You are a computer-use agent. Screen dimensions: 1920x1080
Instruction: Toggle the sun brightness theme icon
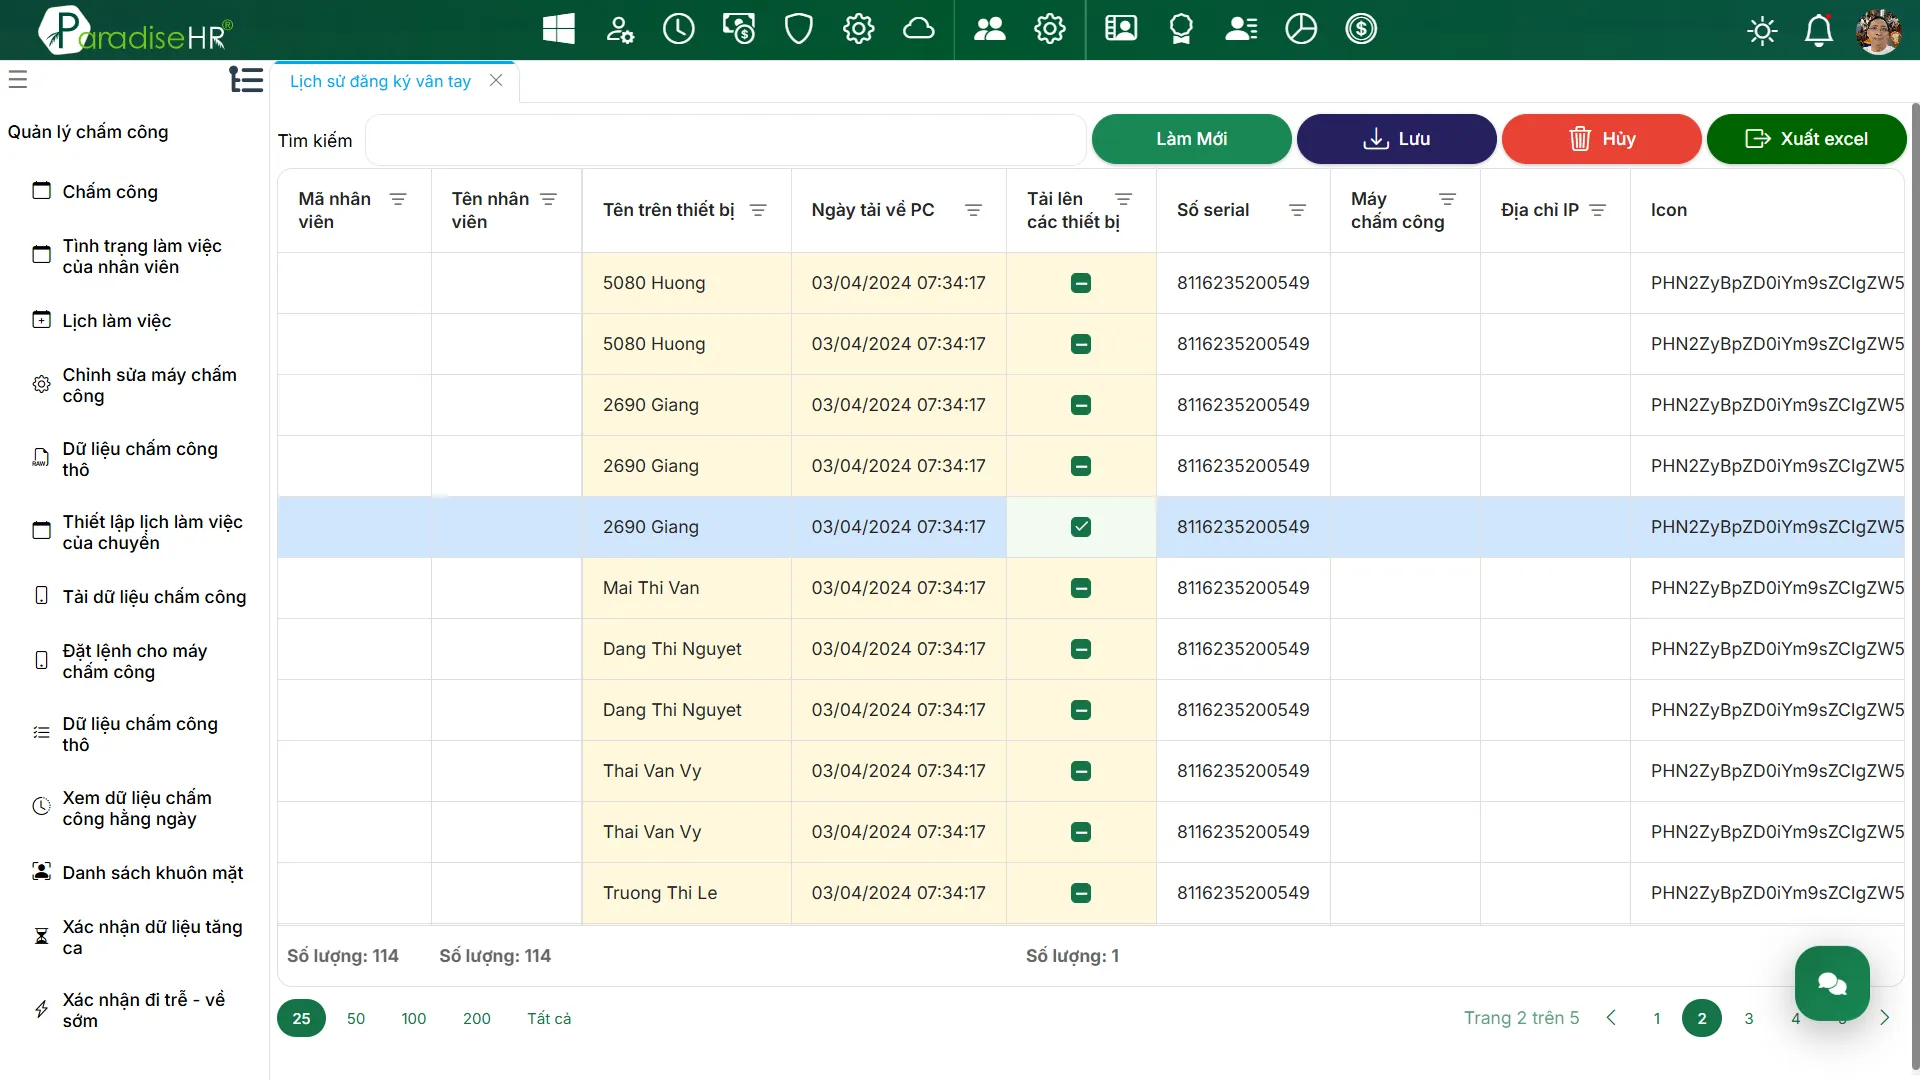point(1762,31)
